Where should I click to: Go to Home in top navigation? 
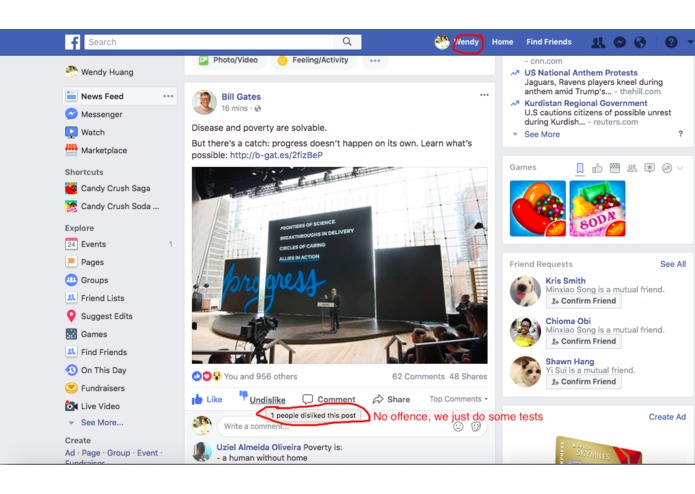[x=502, y=42]
